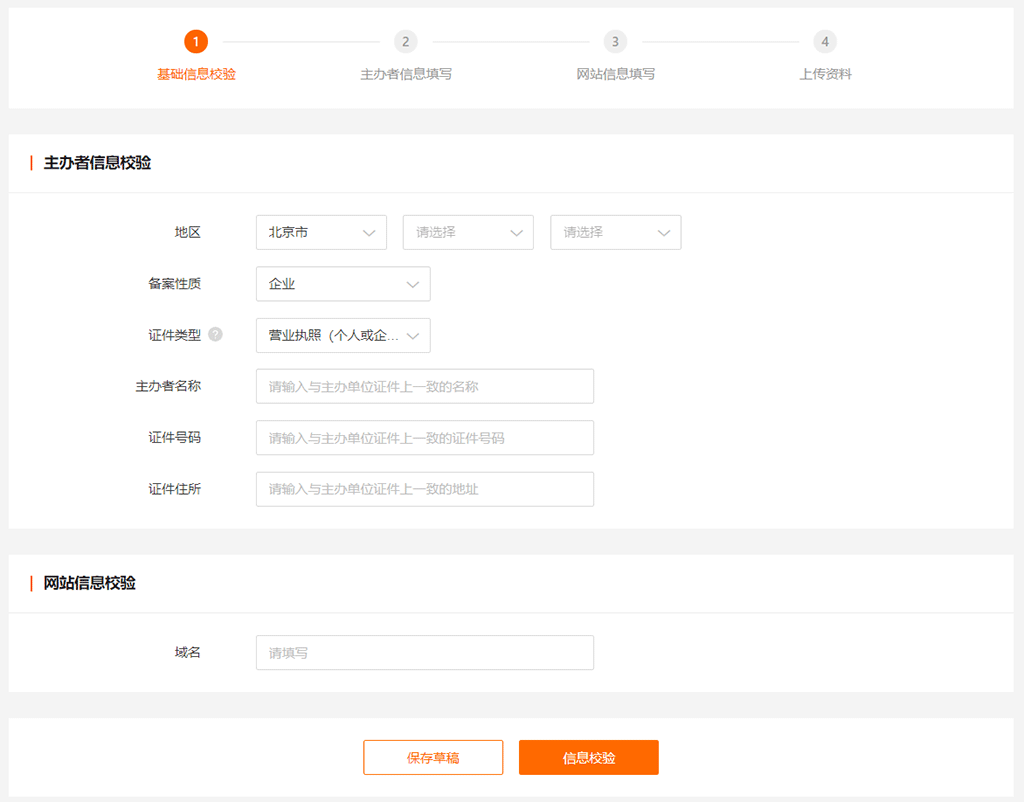Go to 主办者信息填写 step label
This screenshot has width=1024, height=802.
[405, 74]
